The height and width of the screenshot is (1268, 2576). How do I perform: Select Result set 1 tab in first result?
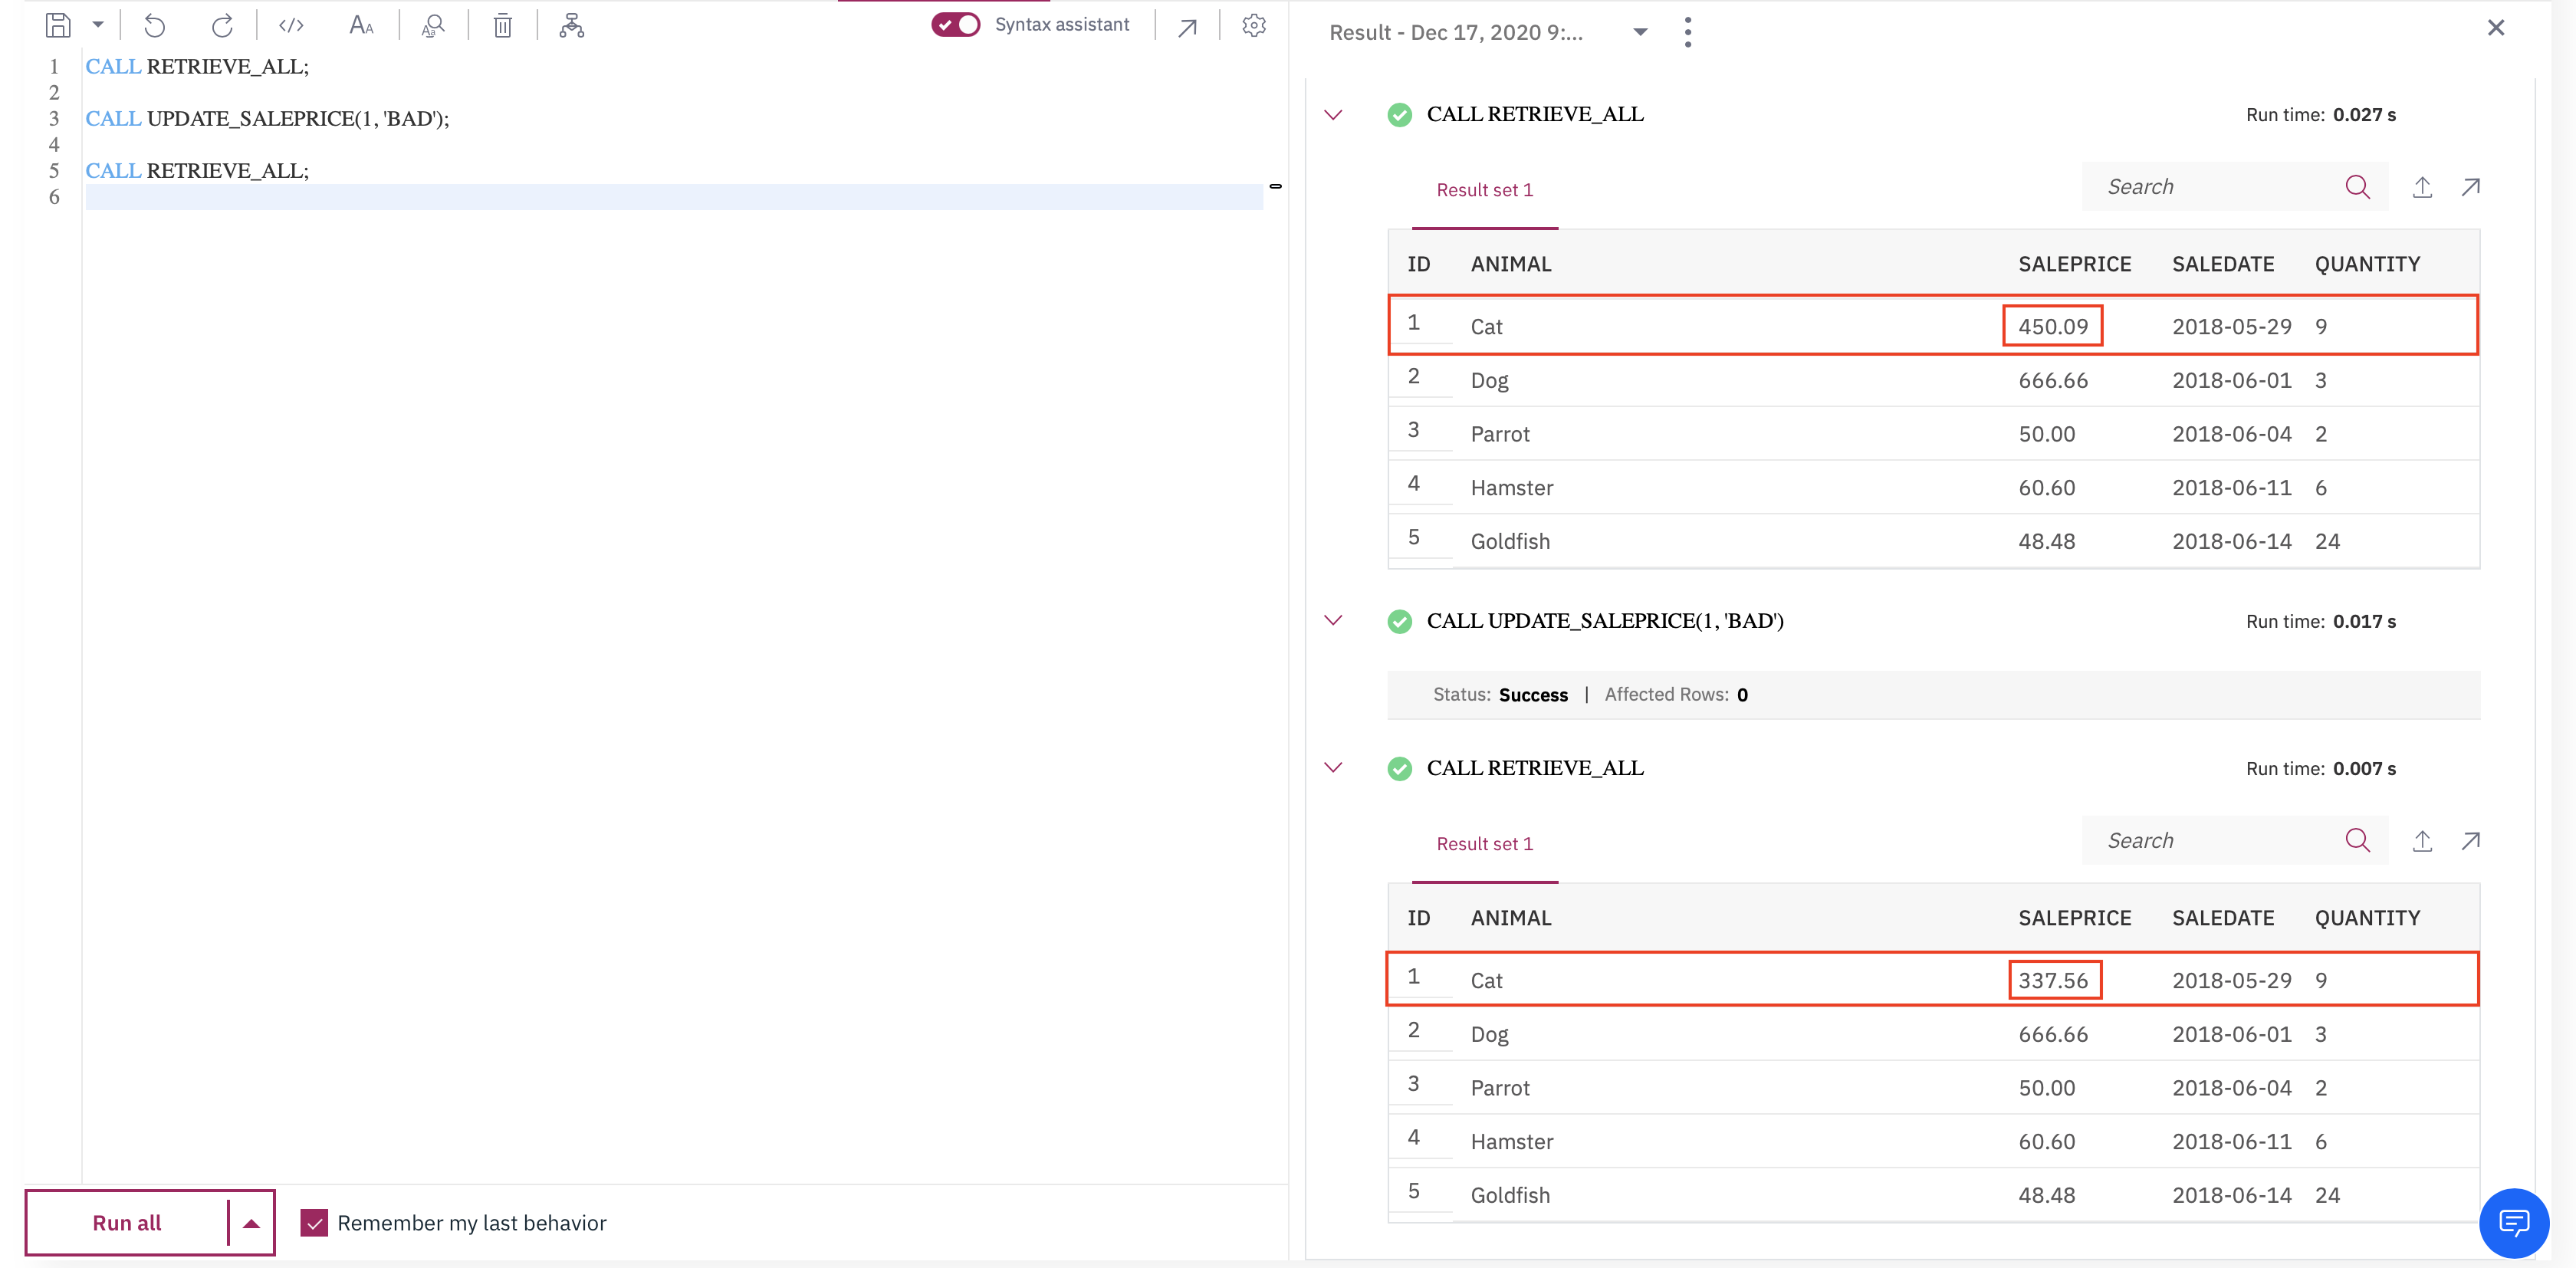[1484, 190]
